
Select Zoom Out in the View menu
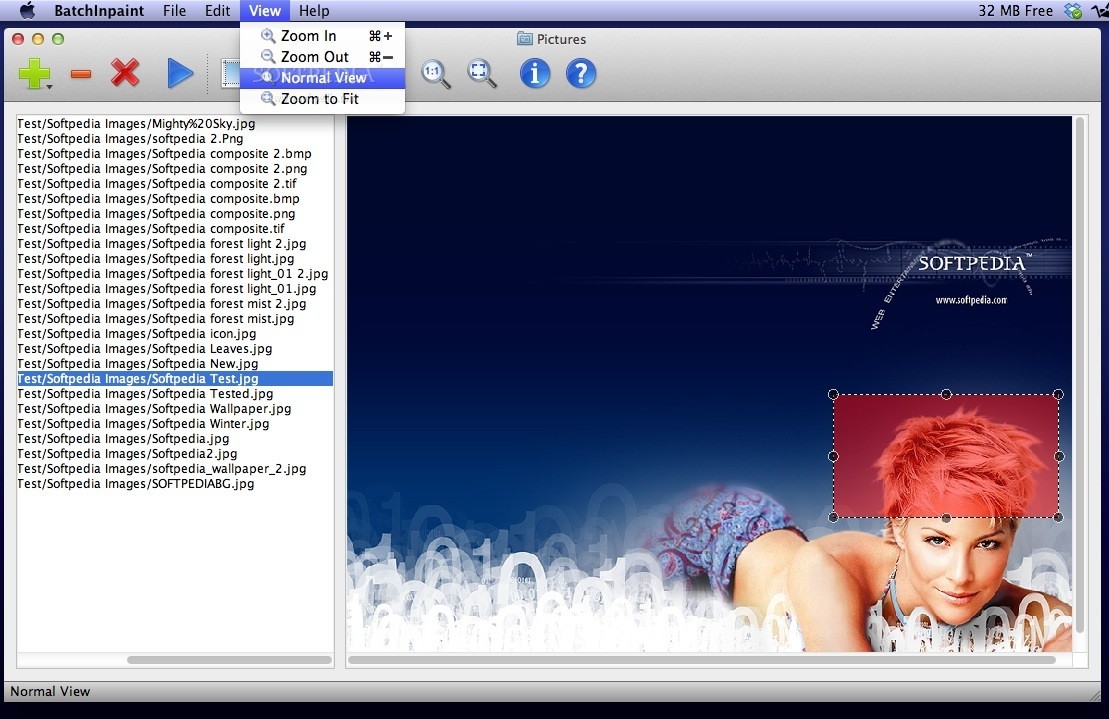click(x=314, y=57)
